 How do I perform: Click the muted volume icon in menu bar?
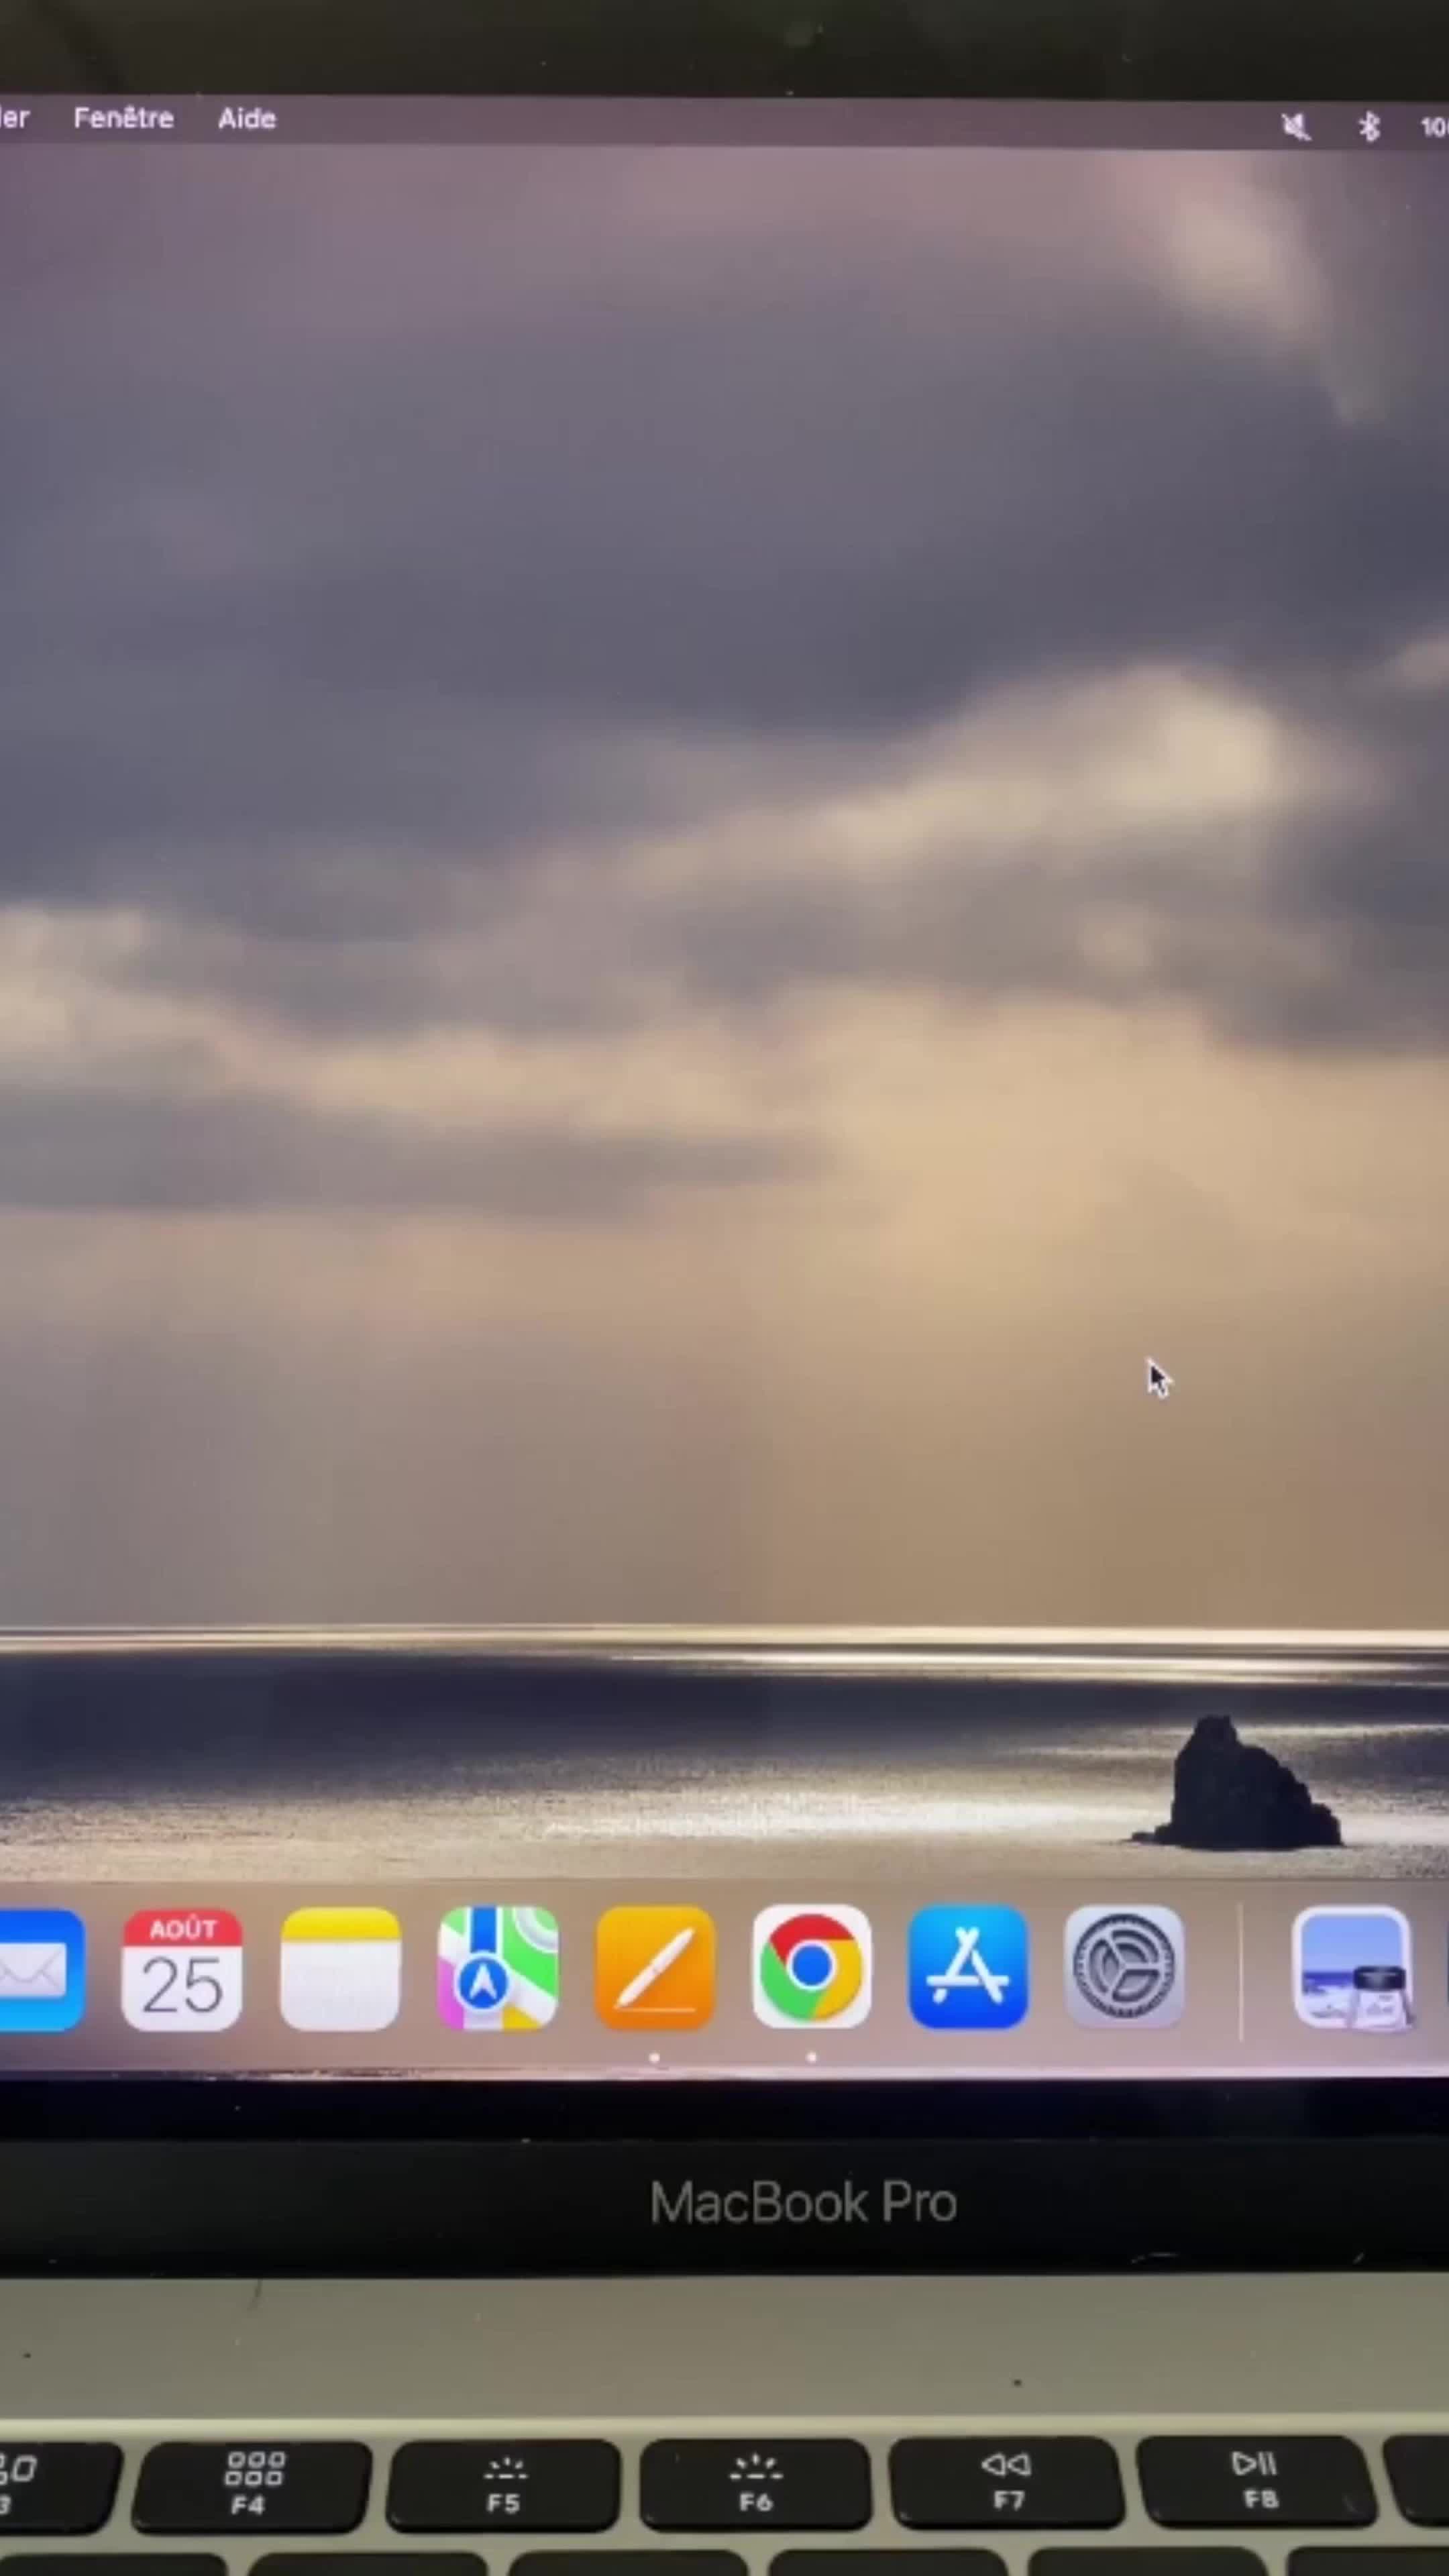(x=1296, y=127)
